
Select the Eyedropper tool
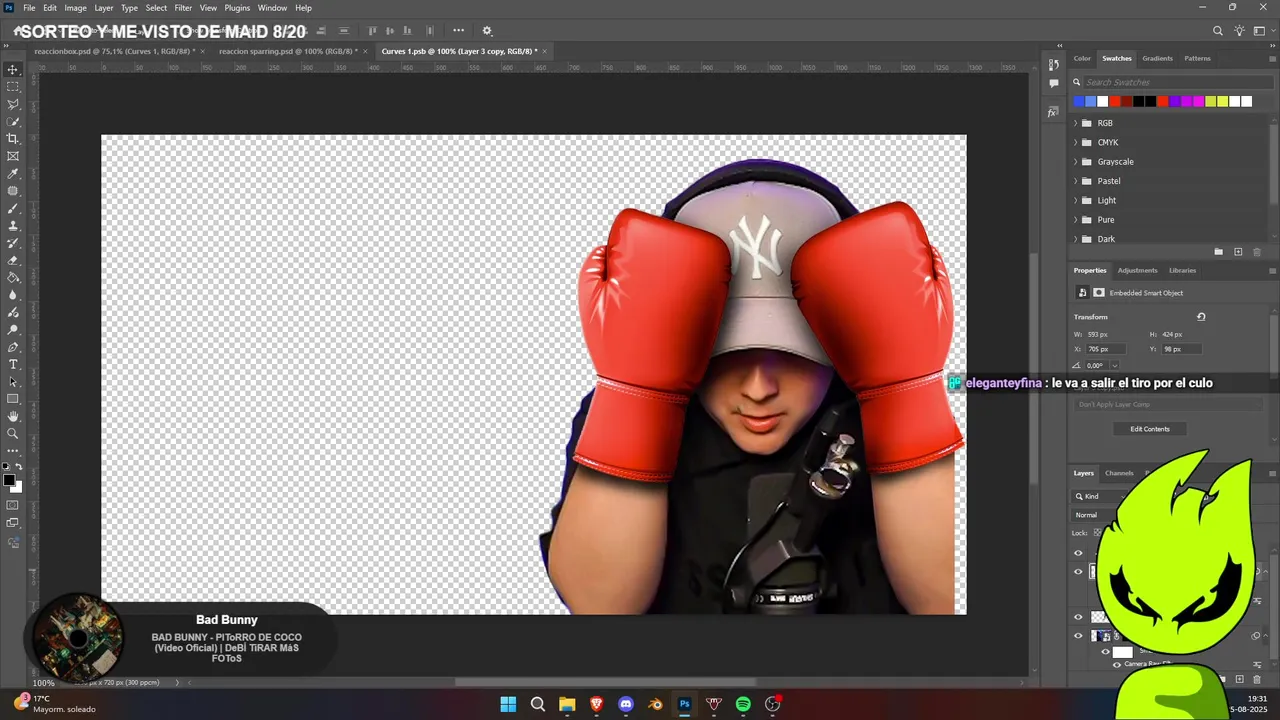(x=13, y=173)
